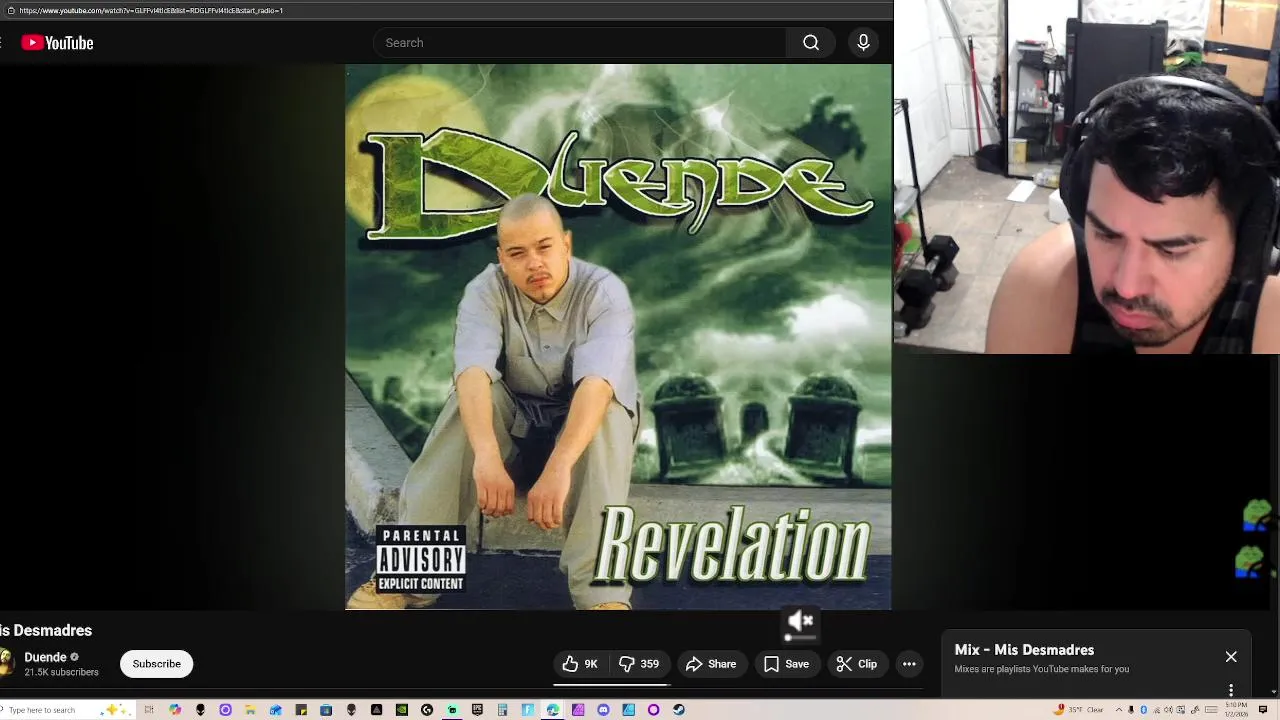This screenshot has height=720, width=1280.
Task: Open Mix panel vertical dots options
Action: [1231, 690]
